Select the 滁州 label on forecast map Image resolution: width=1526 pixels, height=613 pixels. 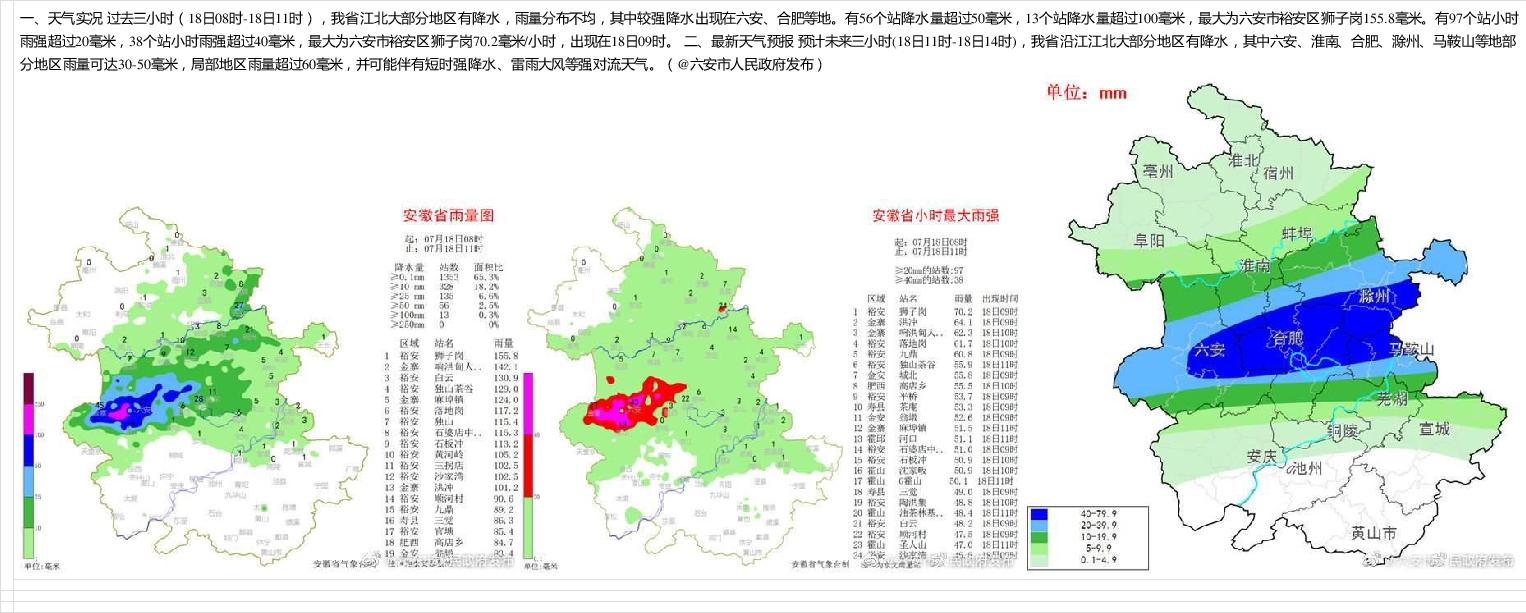coord(1376,298)
